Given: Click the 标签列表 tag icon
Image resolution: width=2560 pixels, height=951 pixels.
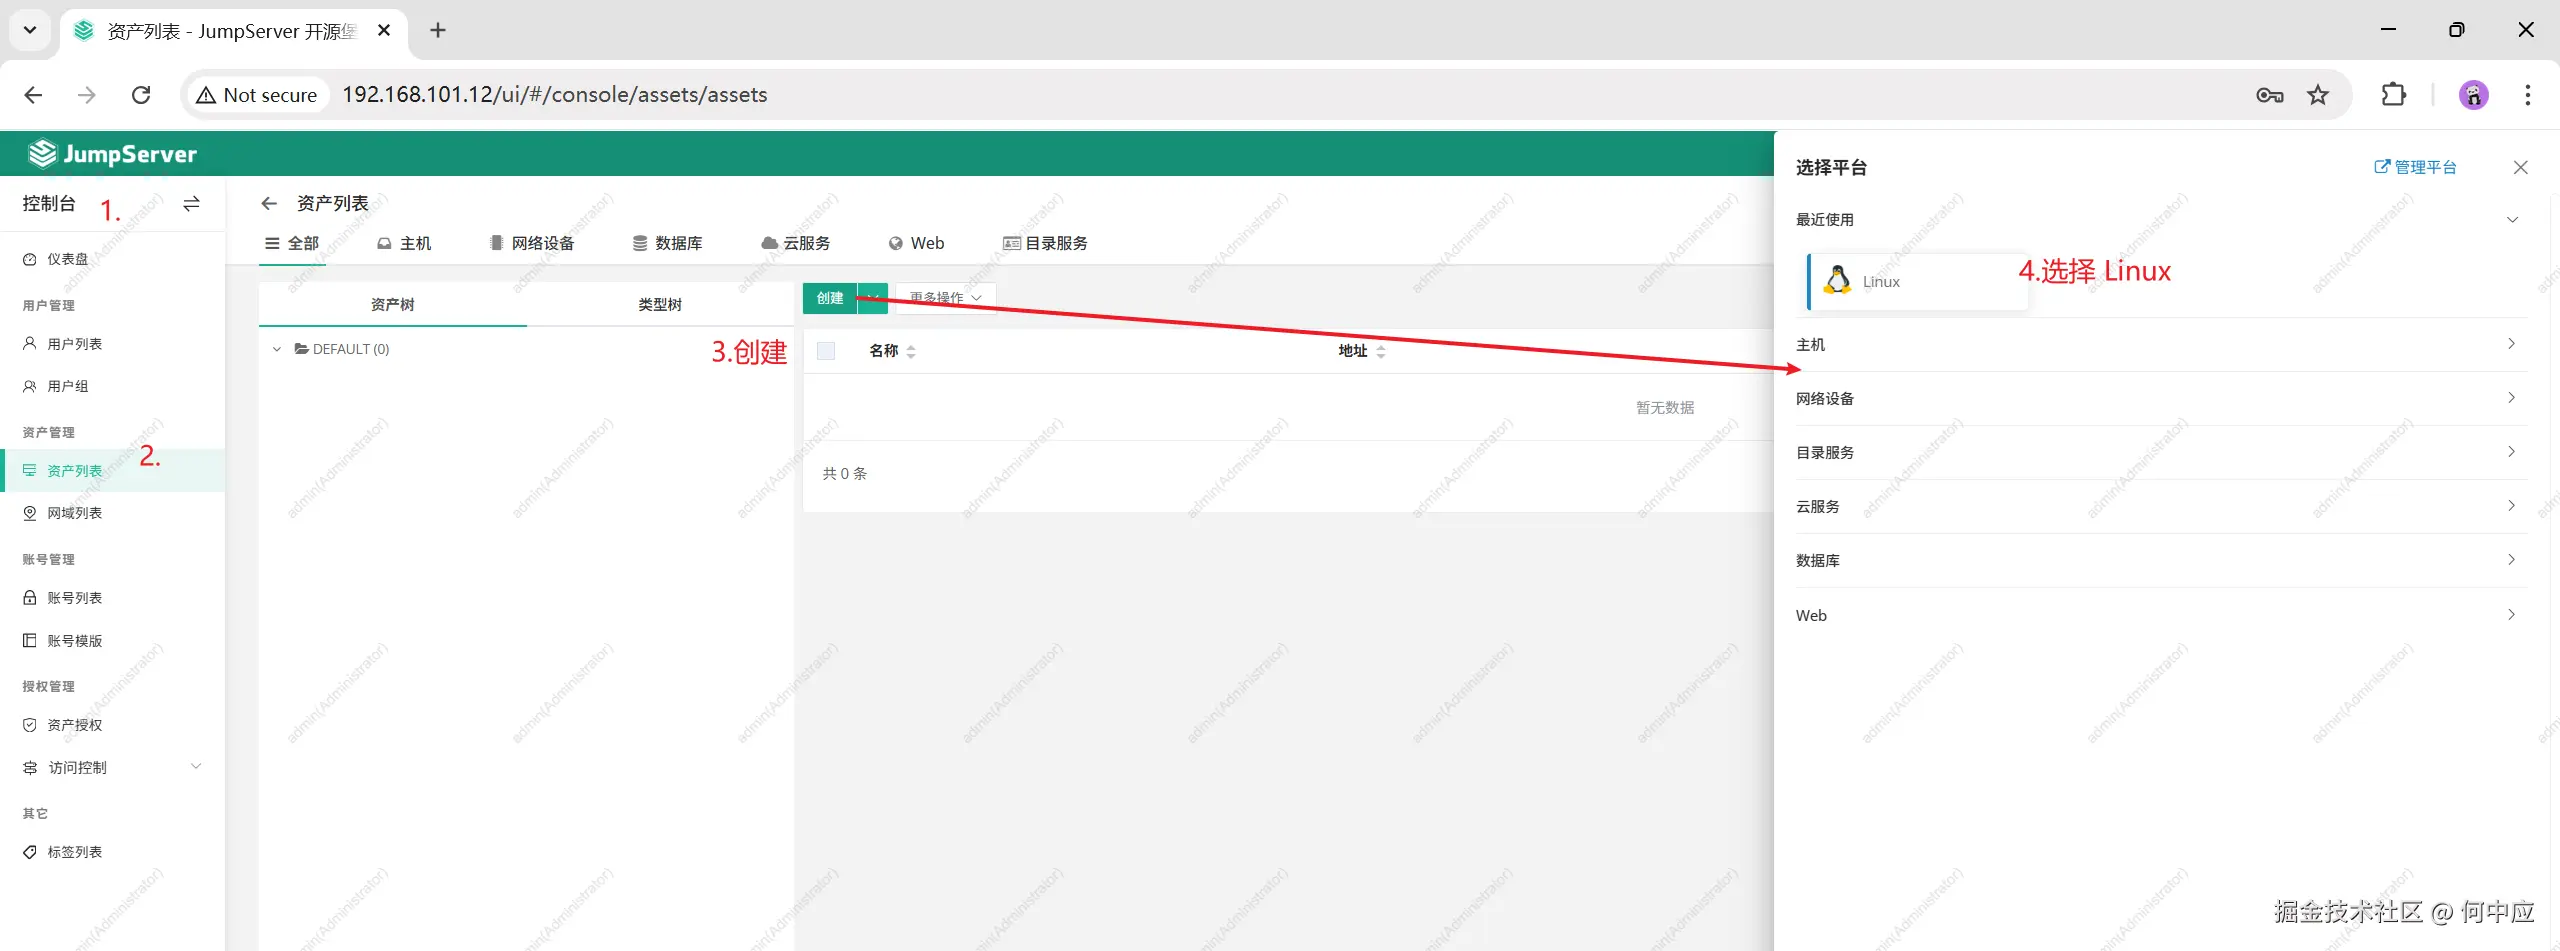Looking at the screenshot, I should click(x=30, y=851).
